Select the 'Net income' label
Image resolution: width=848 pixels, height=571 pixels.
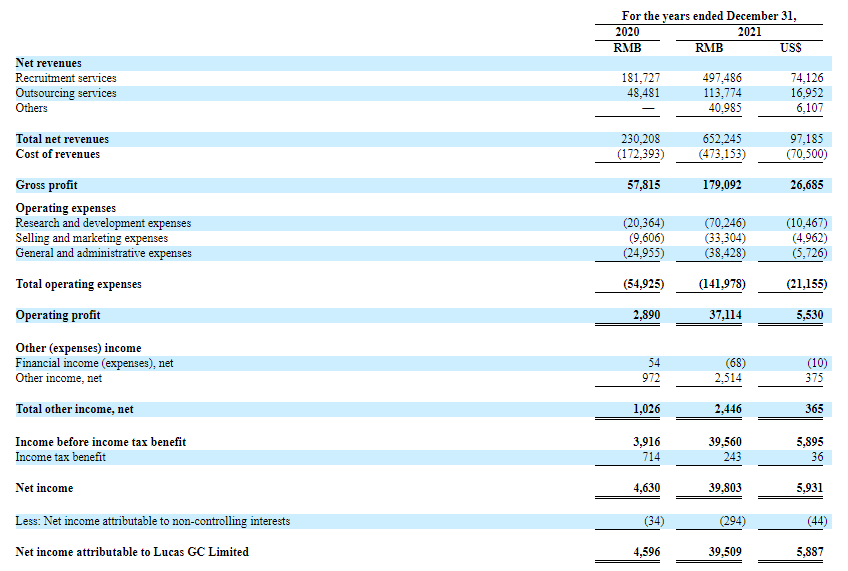click(x=44, y=488)
